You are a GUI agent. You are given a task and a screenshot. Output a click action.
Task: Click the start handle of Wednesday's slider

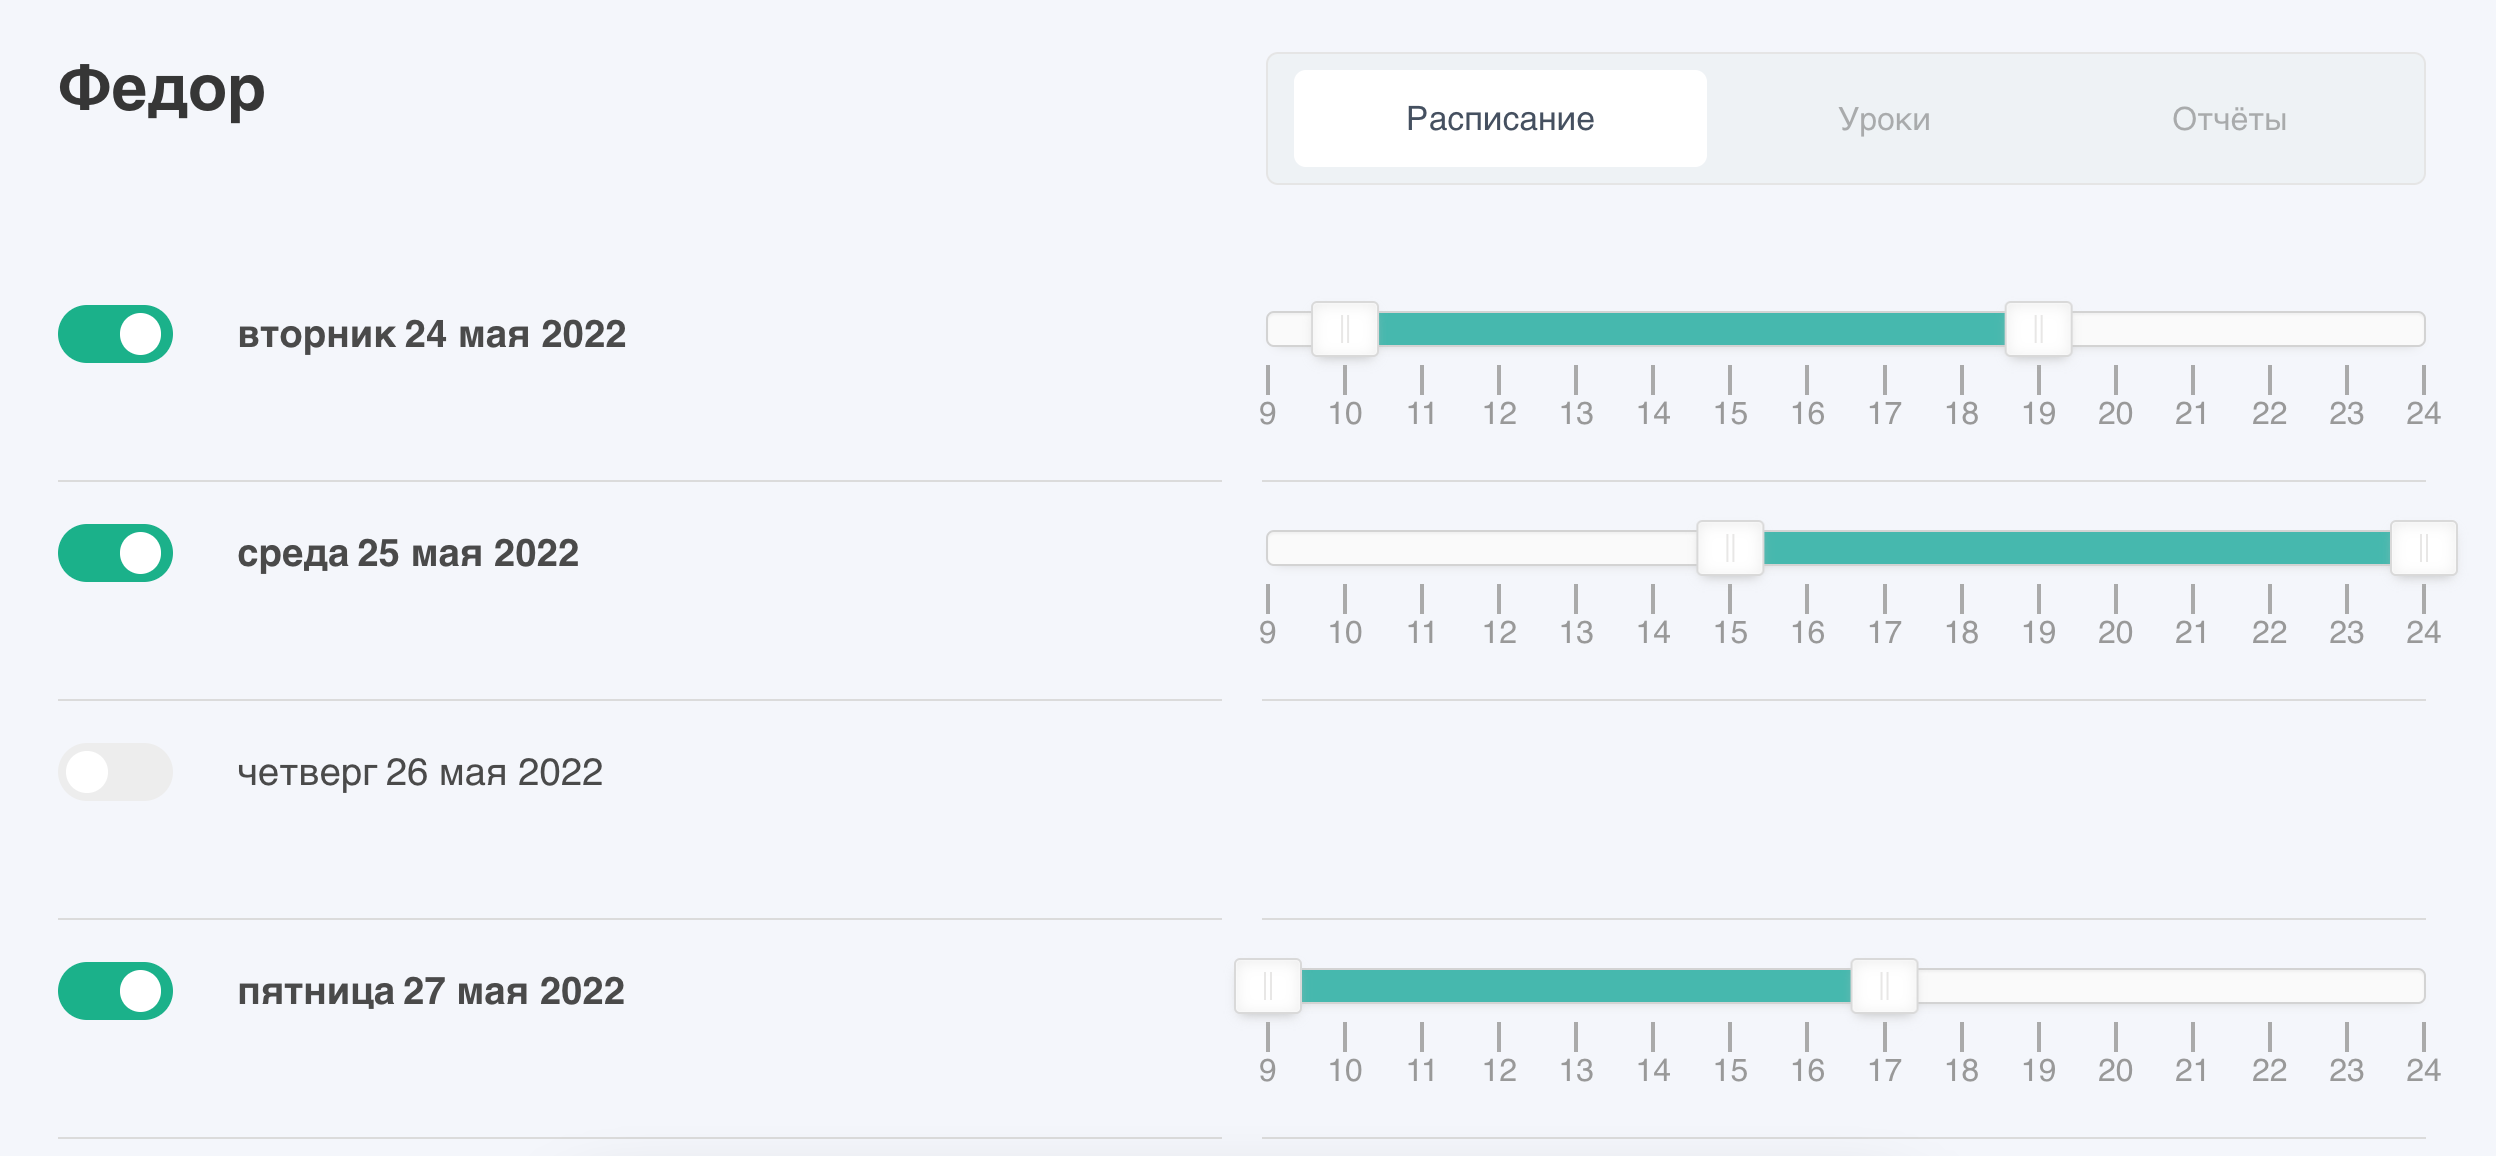tap(1730, 548)
